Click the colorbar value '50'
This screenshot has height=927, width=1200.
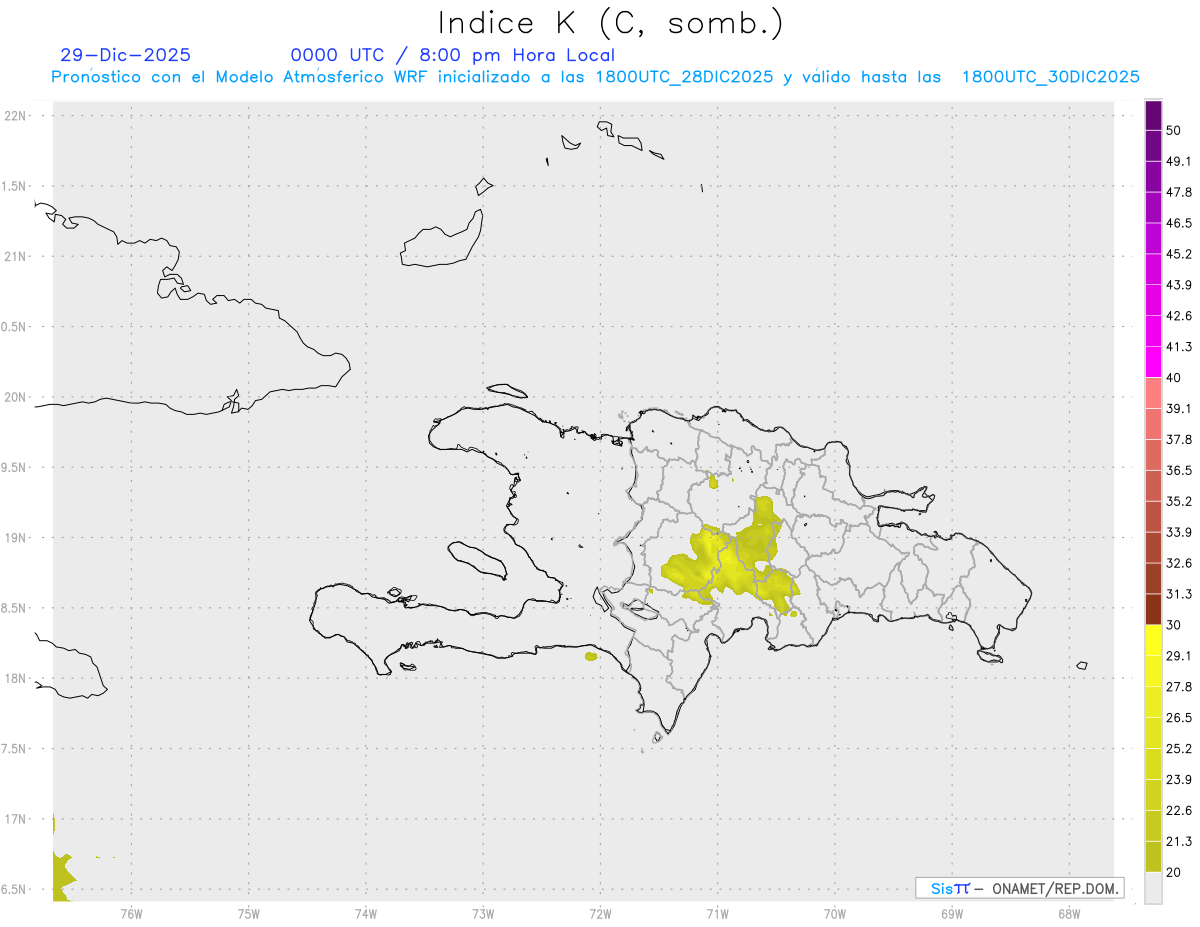(x=1174, y=131)
